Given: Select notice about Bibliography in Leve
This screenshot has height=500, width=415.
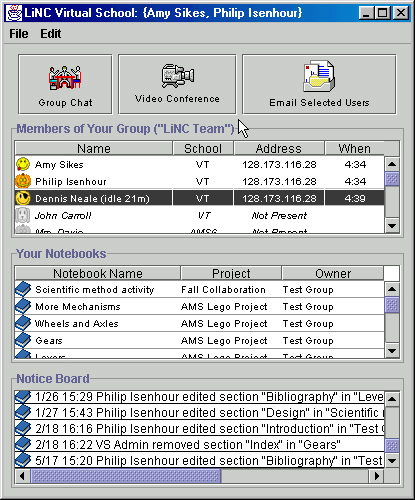Looking at the screenshot, I should click(199, 397).
